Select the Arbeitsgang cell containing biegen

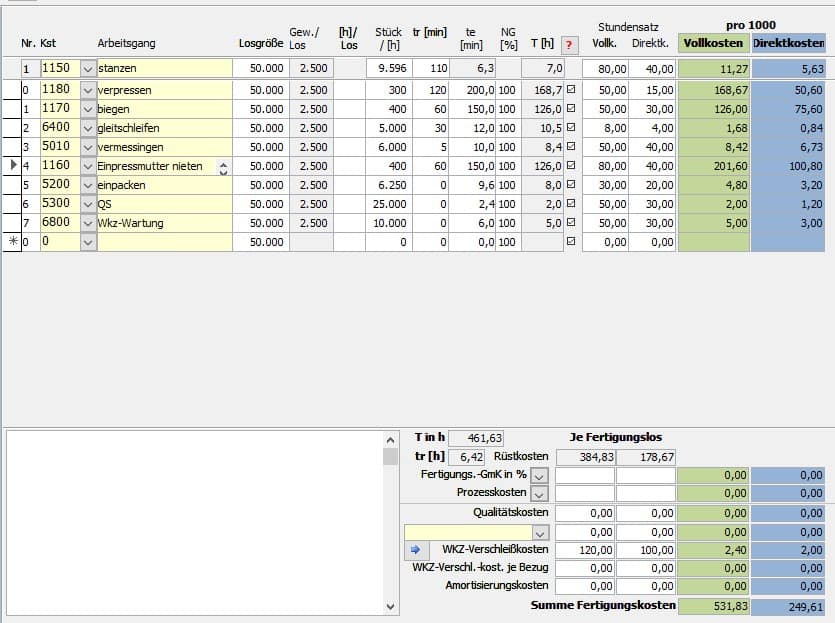[x=164, y=109]
